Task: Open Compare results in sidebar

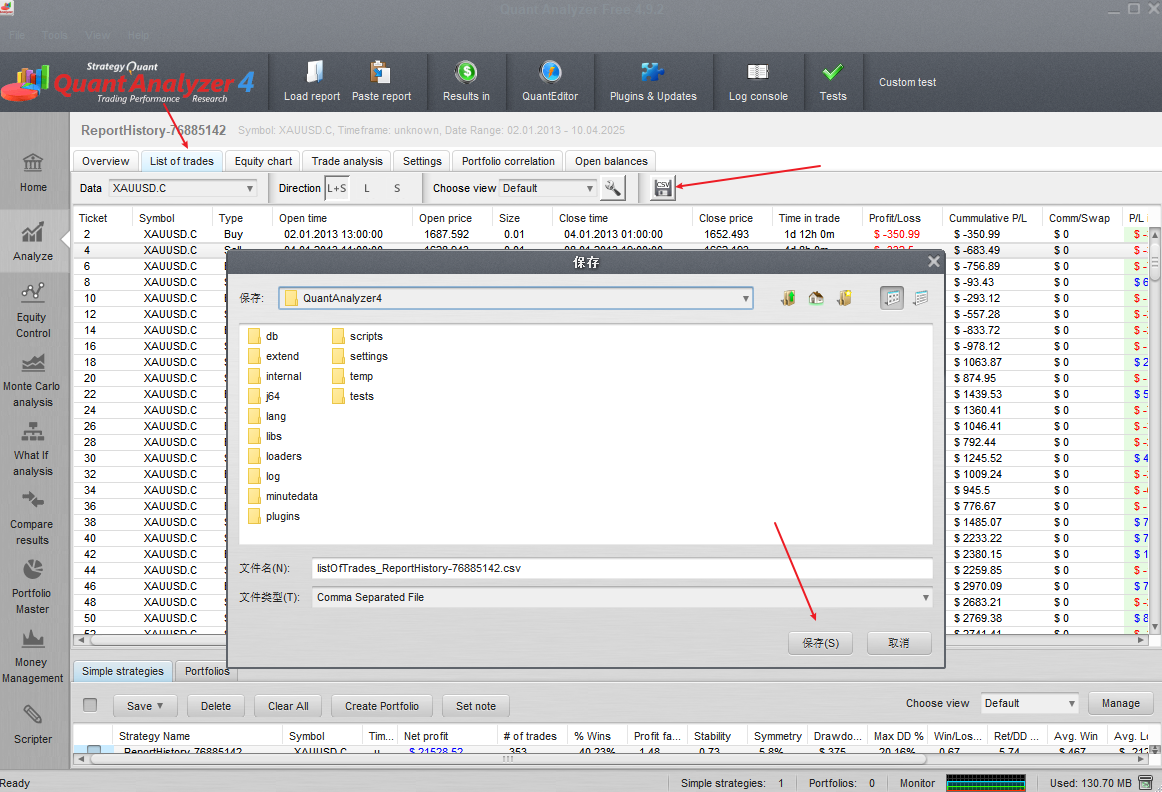Action: [x=32, y=517]
